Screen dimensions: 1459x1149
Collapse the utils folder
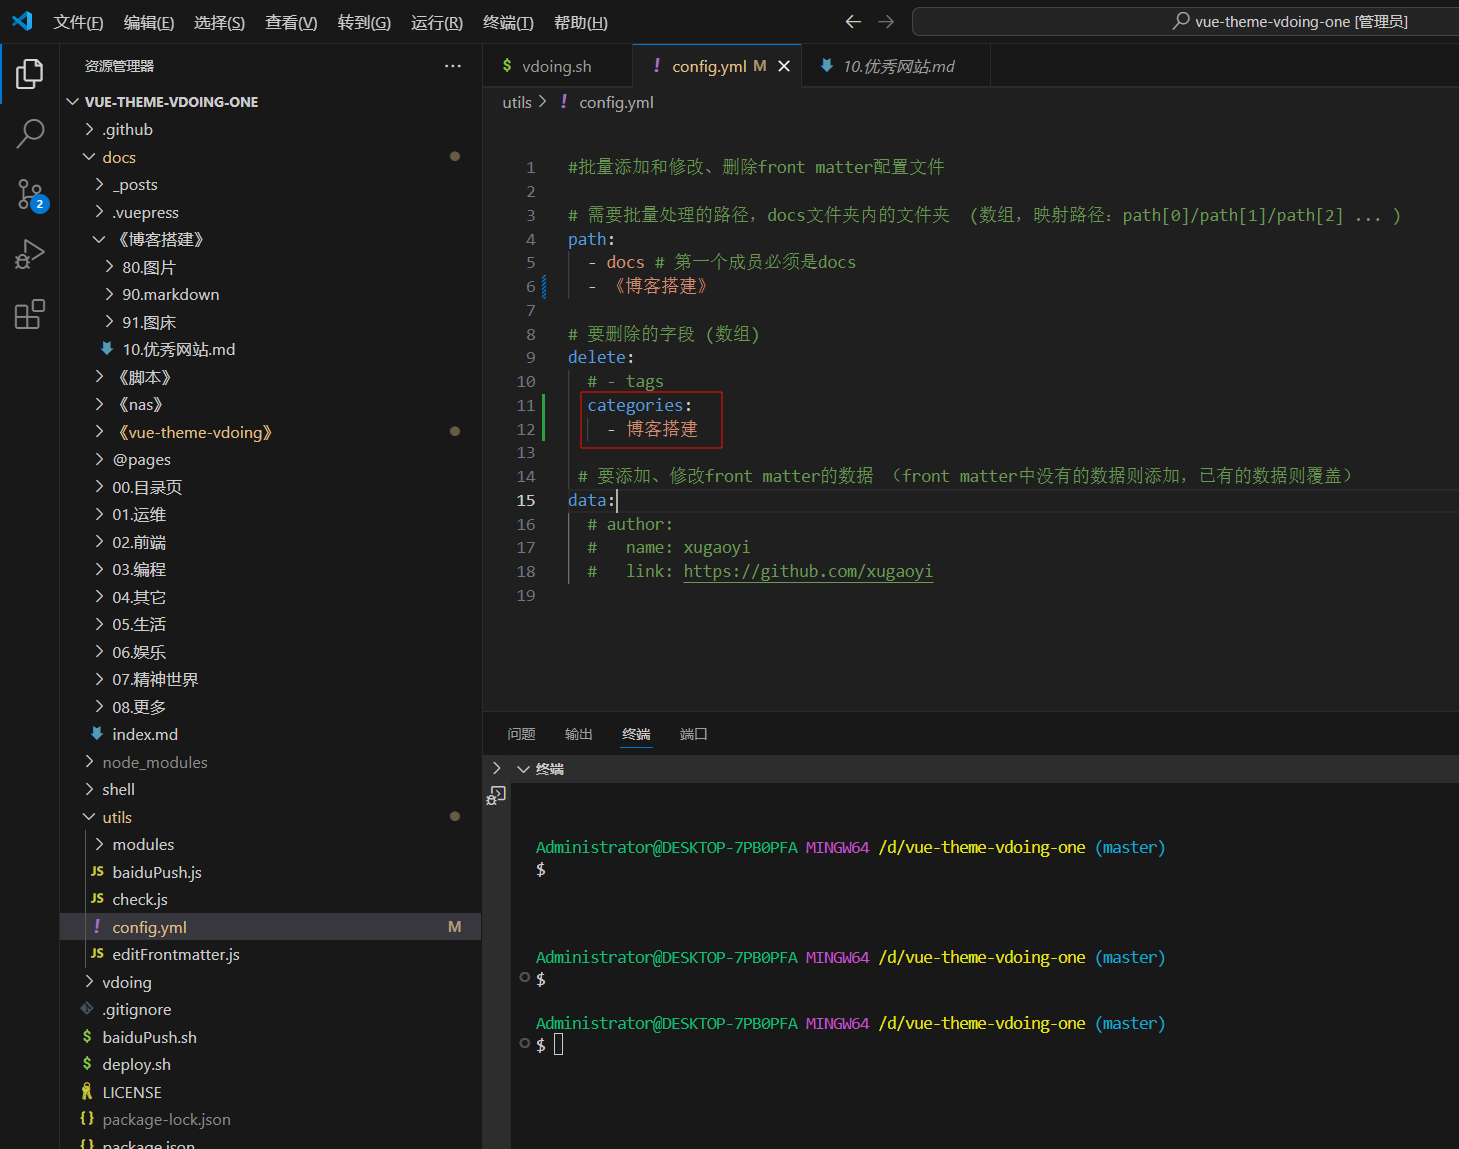(270, 817)
